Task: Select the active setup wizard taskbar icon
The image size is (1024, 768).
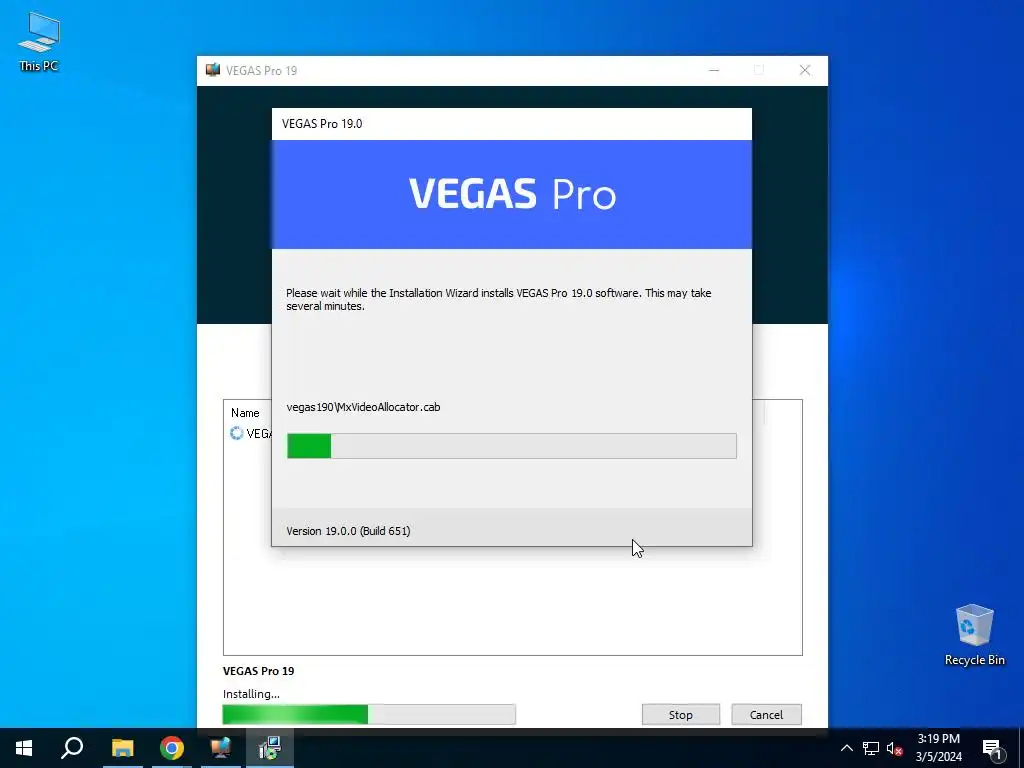Action: [x=270, y=748]
